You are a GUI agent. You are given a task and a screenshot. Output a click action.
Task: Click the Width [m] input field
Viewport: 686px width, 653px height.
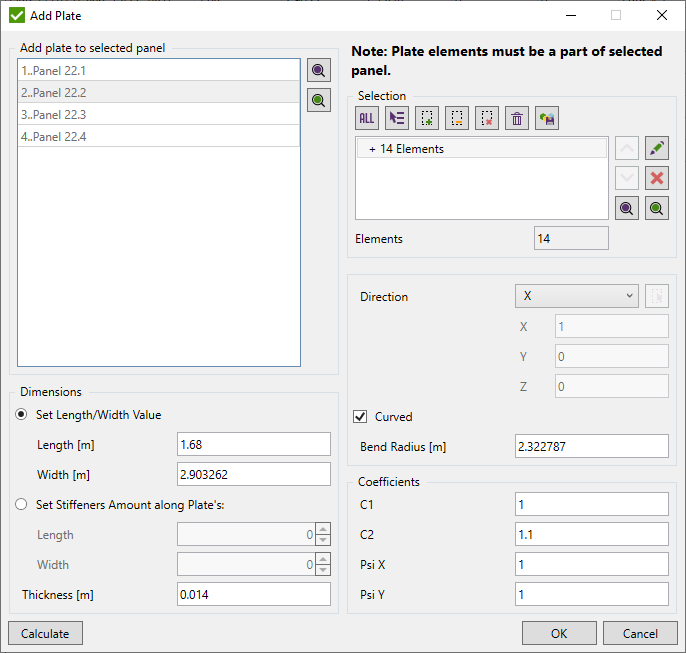(x=254, y=474)
